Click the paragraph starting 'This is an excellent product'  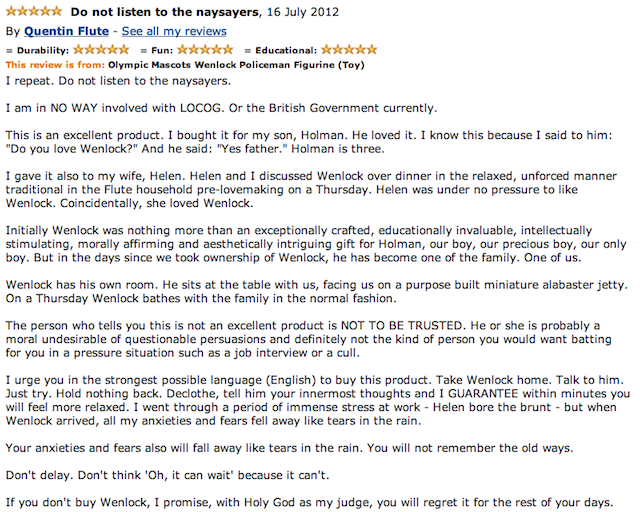coord(300,142)
